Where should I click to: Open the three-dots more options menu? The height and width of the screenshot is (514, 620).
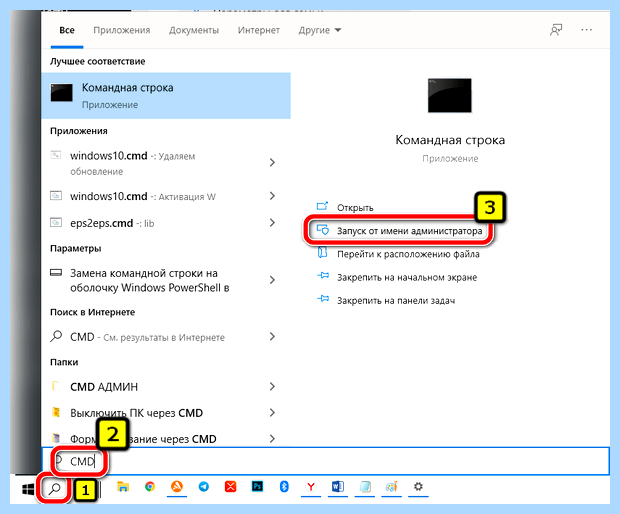[x=586, y=30]
